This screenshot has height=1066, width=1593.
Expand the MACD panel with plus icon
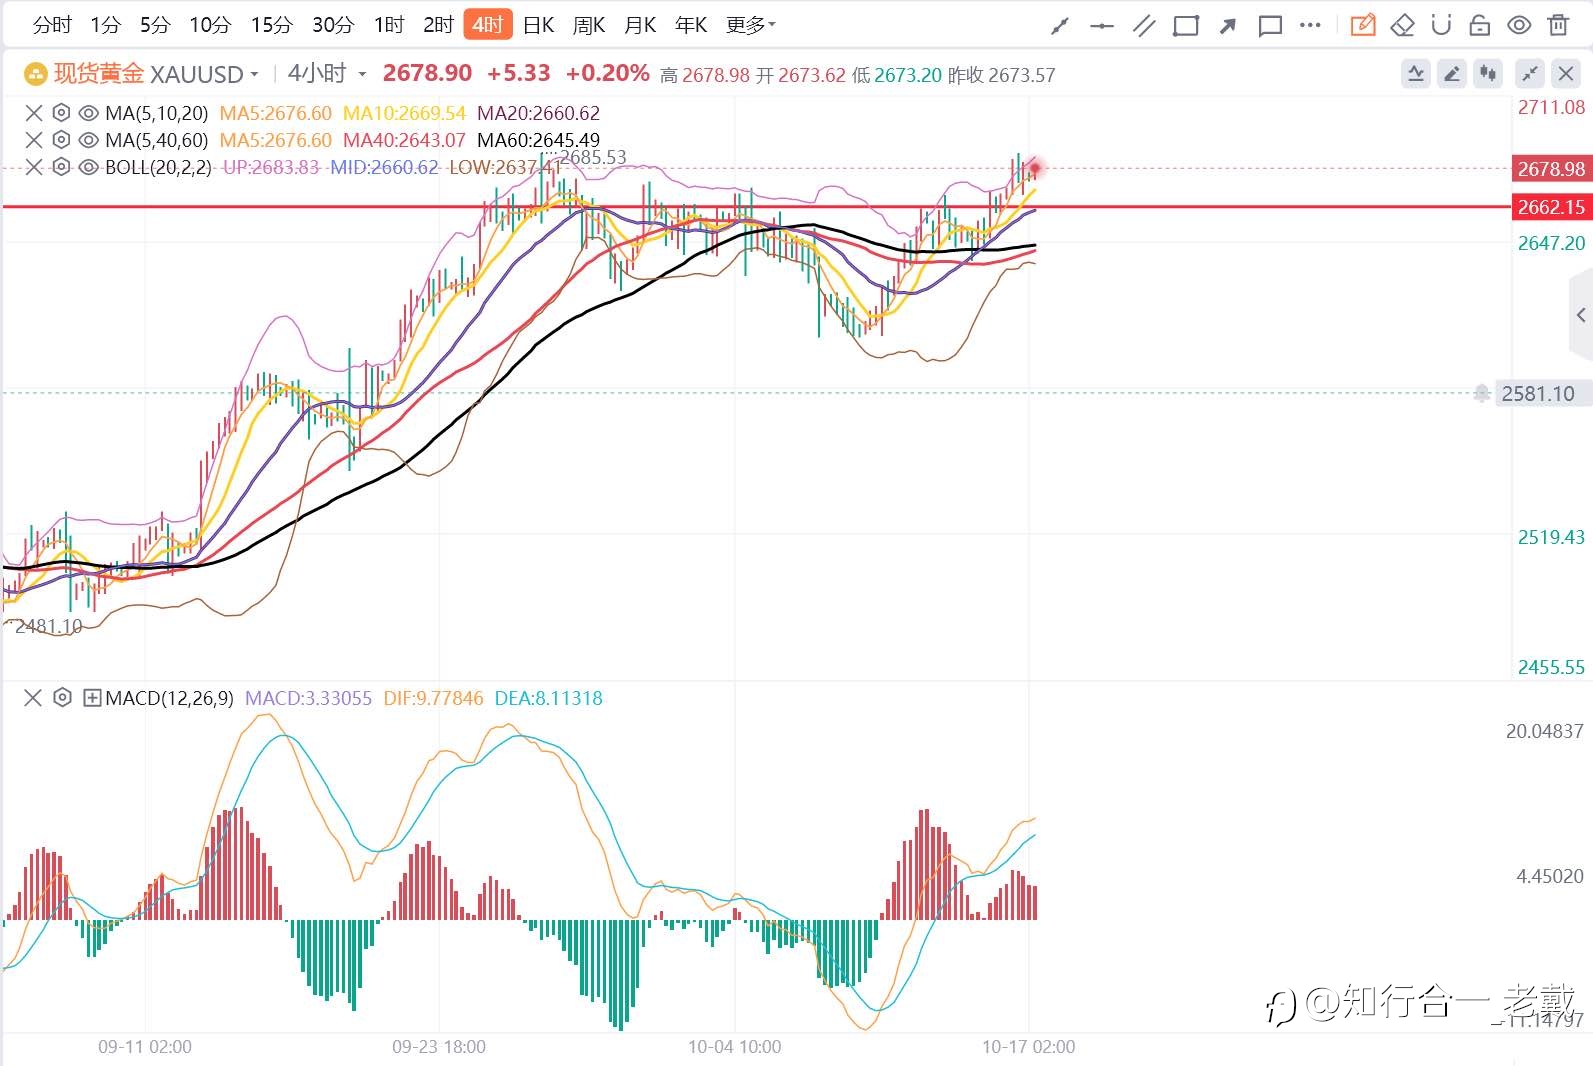[x=92, y=698]
